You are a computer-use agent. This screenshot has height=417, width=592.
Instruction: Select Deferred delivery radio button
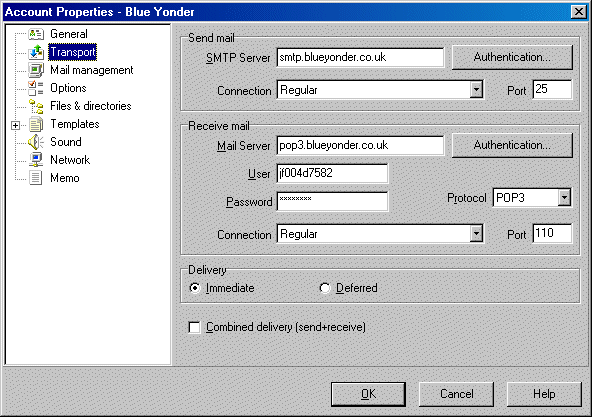click(x=325, y=288)
